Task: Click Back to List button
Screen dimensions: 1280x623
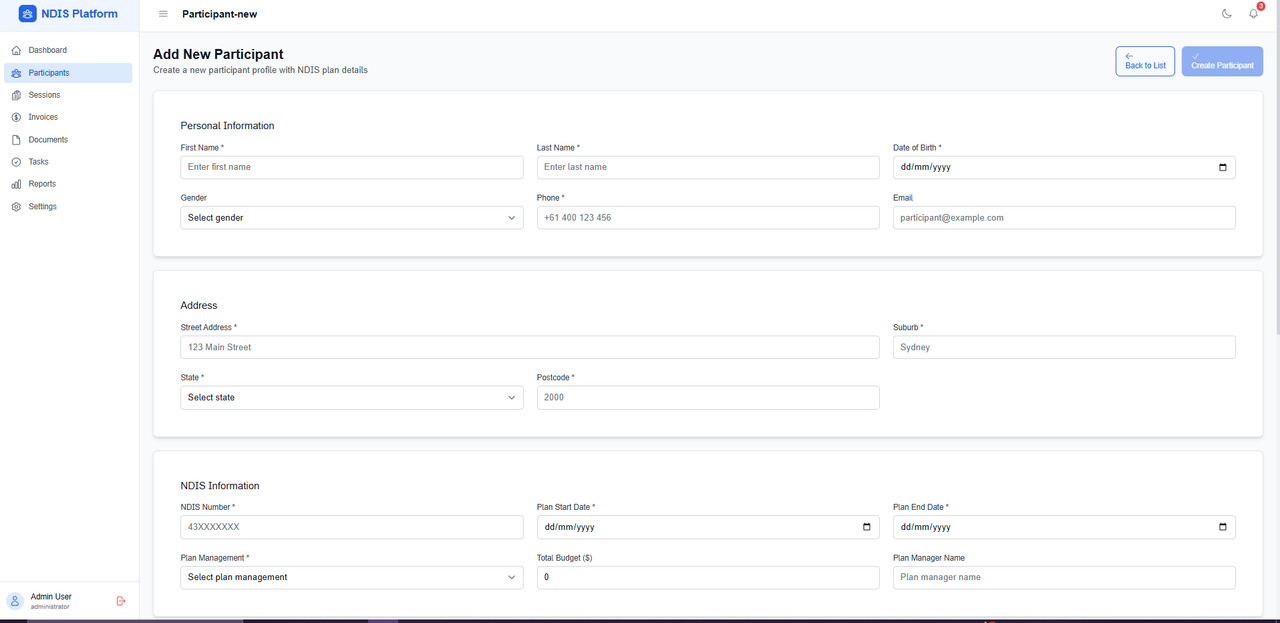Action: coord(1145,61)
